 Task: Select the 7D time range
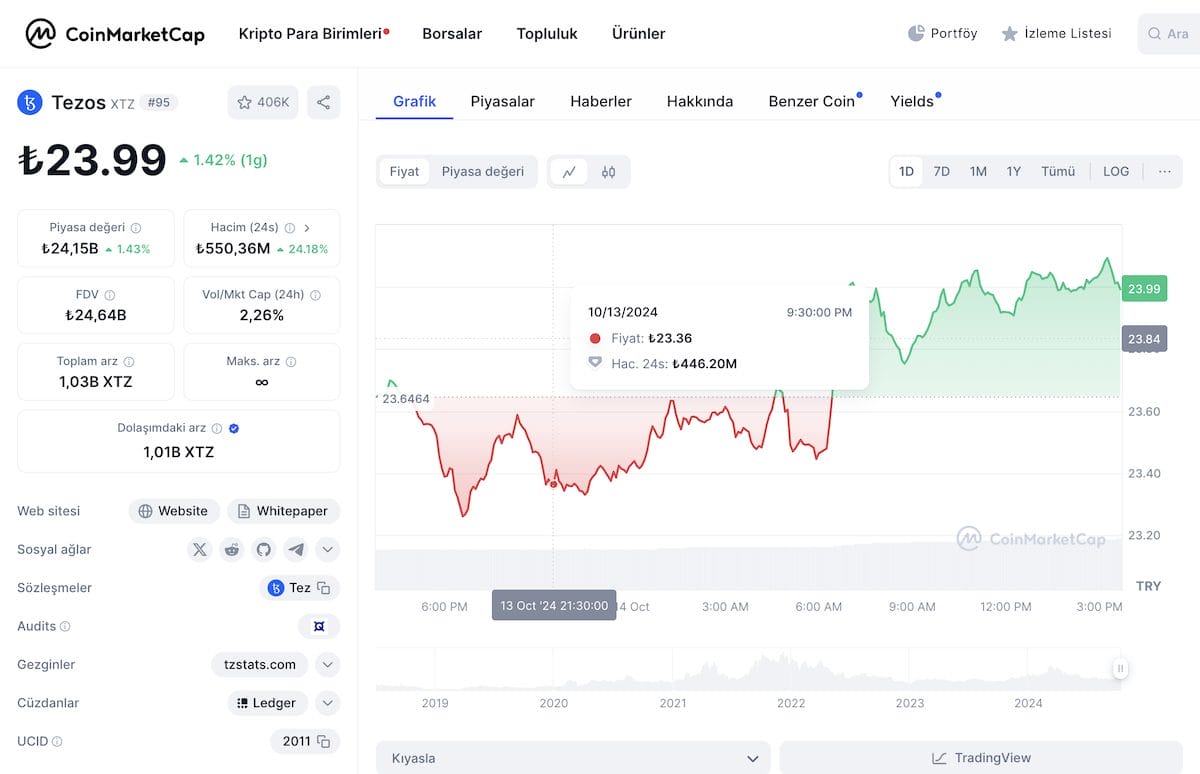click(941, 171)
